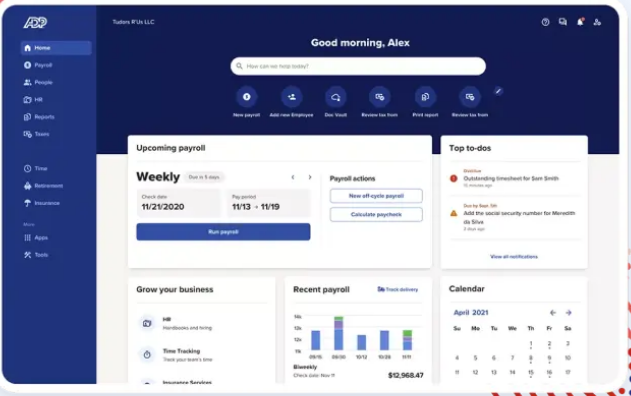Viewport: 631px width, 396px height.
Task: Click the Calculate paycheck button
Action: click(x=376, y=214)
